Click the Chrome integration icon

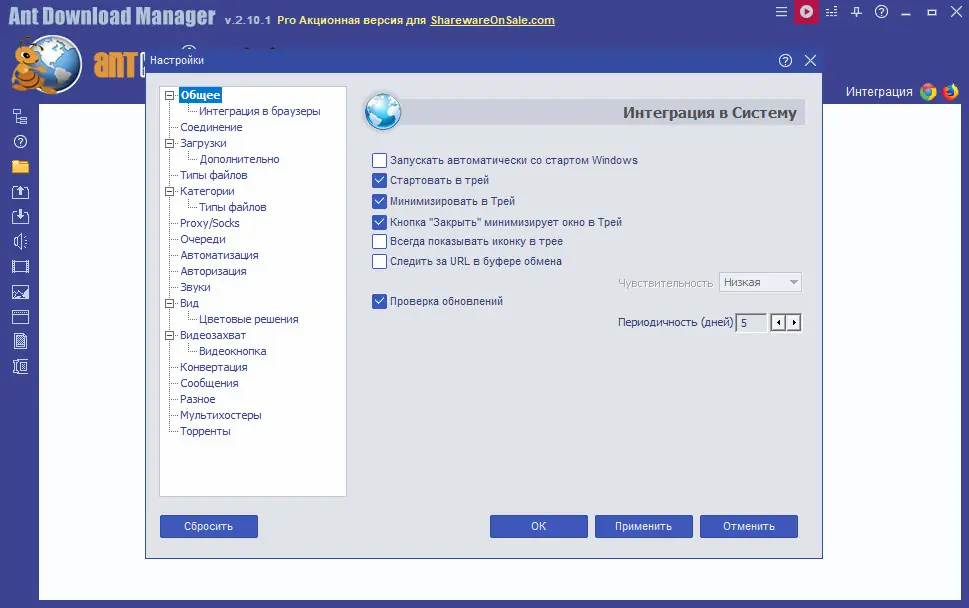(x=928, y=92)
